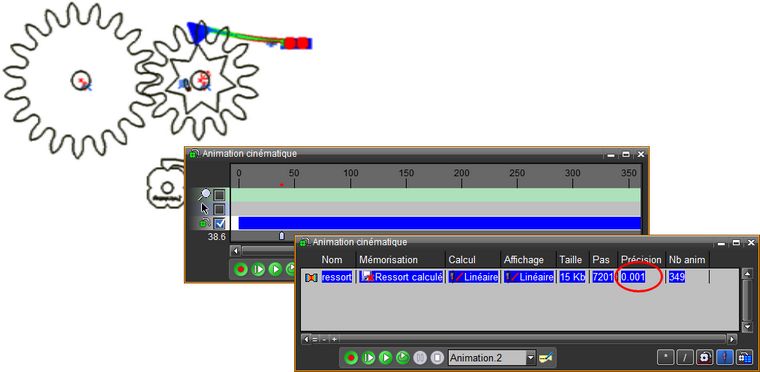Click the timeline position slider handle

point(282,236)
